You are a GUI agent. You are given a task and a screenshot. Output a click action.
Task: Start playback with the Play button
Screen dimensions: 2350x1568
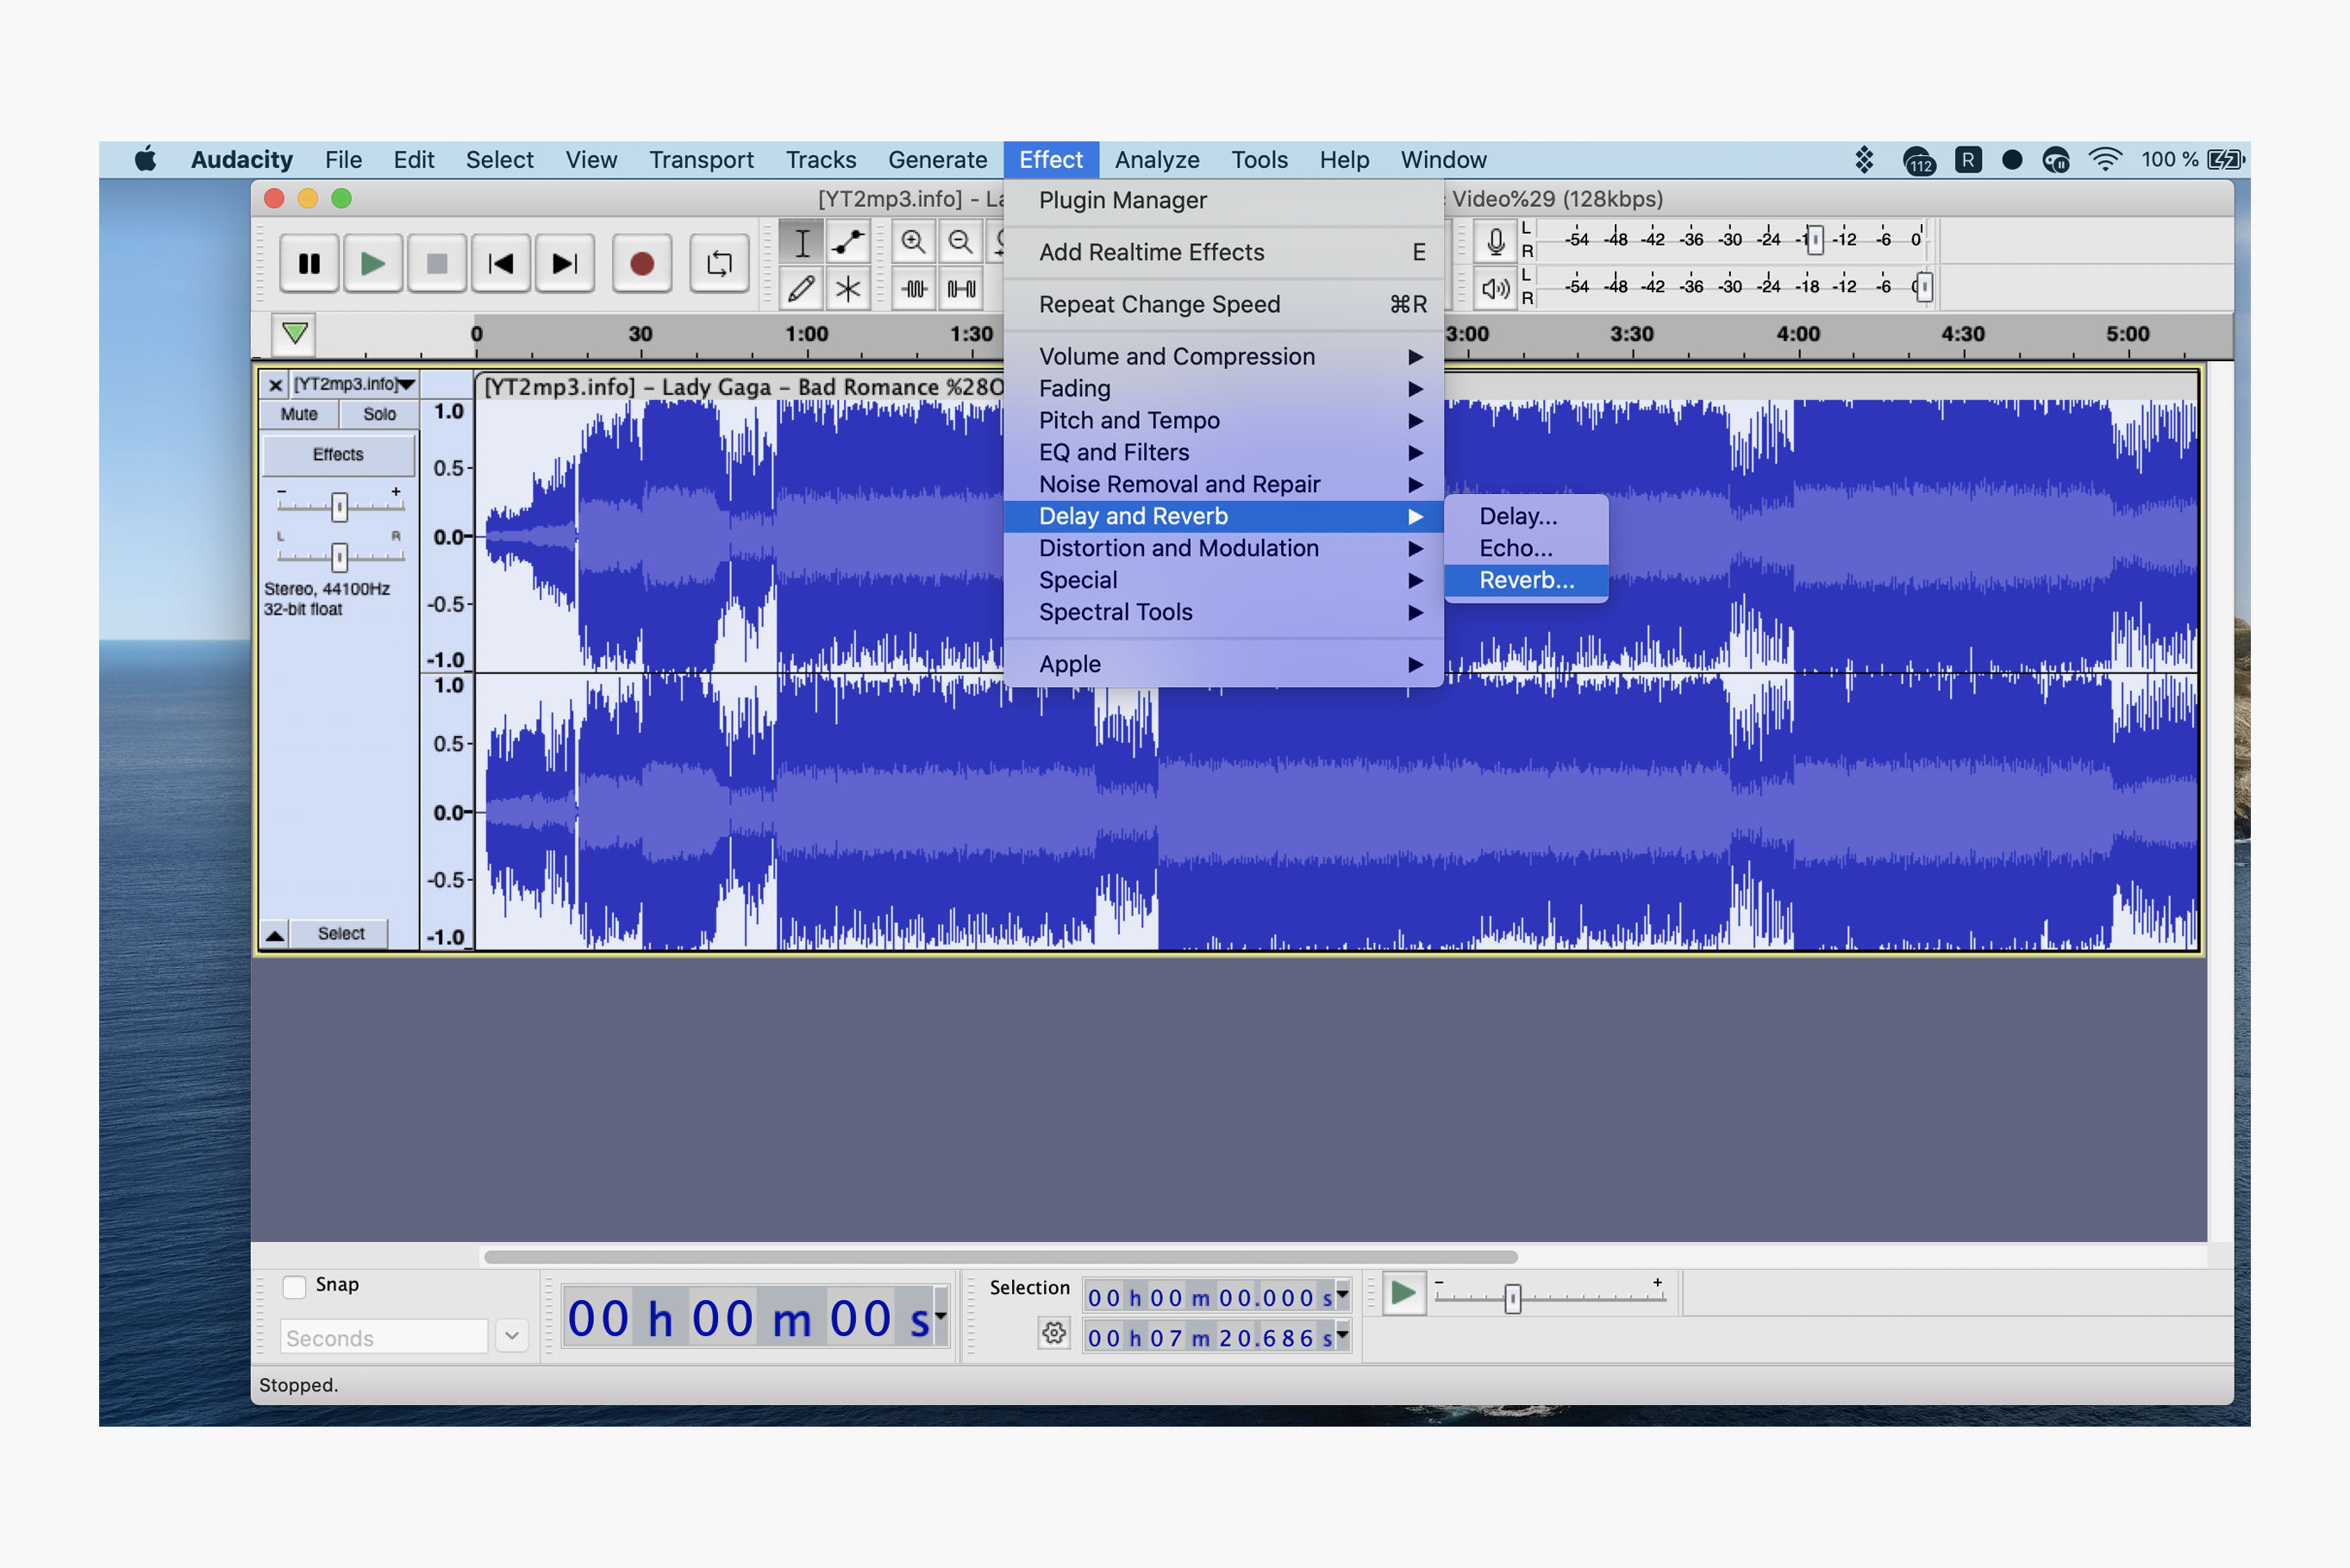[373, 264]
